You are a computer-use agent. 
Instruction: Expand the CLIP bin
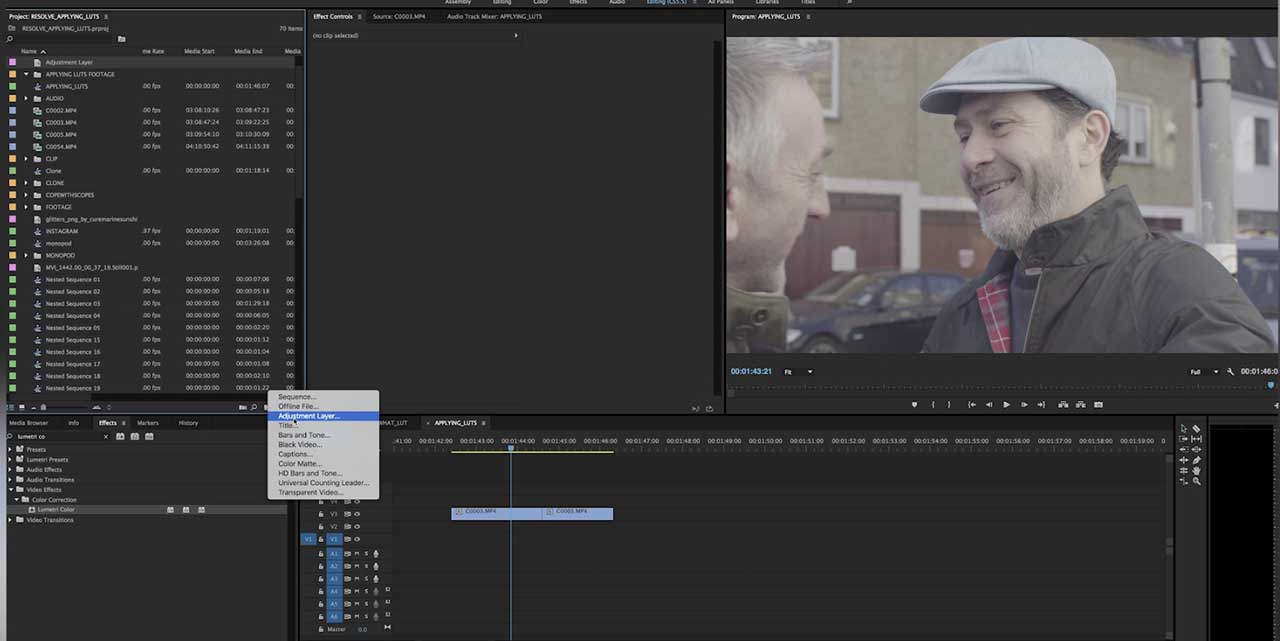[x=27, y=158]
